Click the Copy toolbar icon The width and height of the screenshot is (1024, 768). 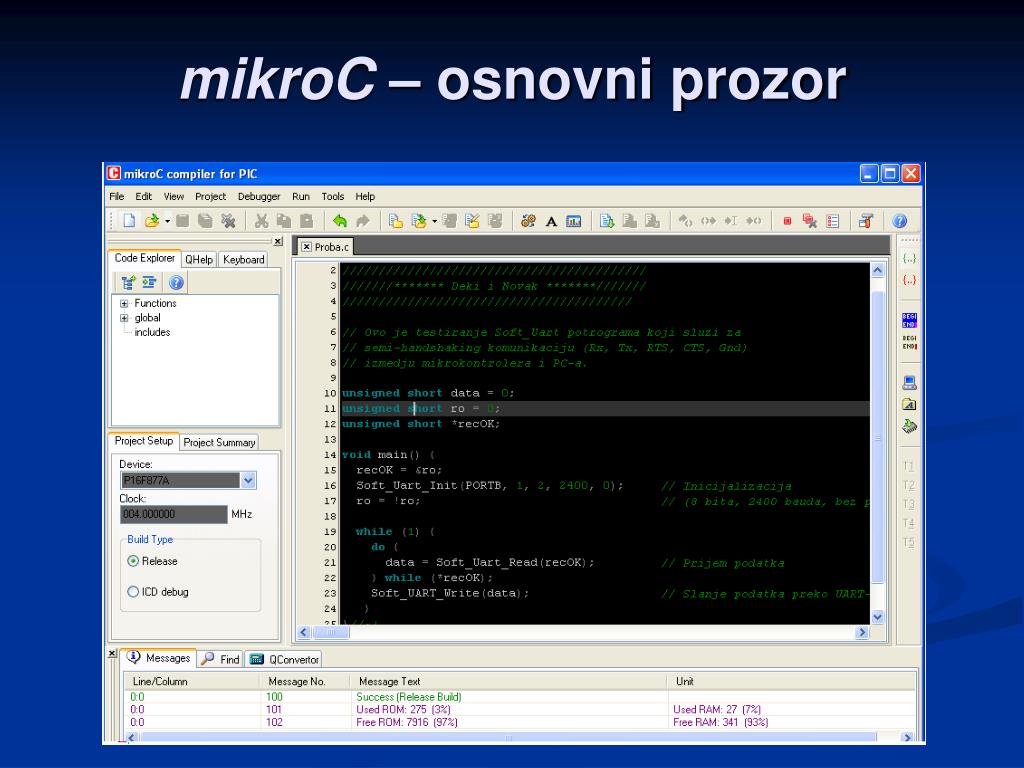pos(283,221)
